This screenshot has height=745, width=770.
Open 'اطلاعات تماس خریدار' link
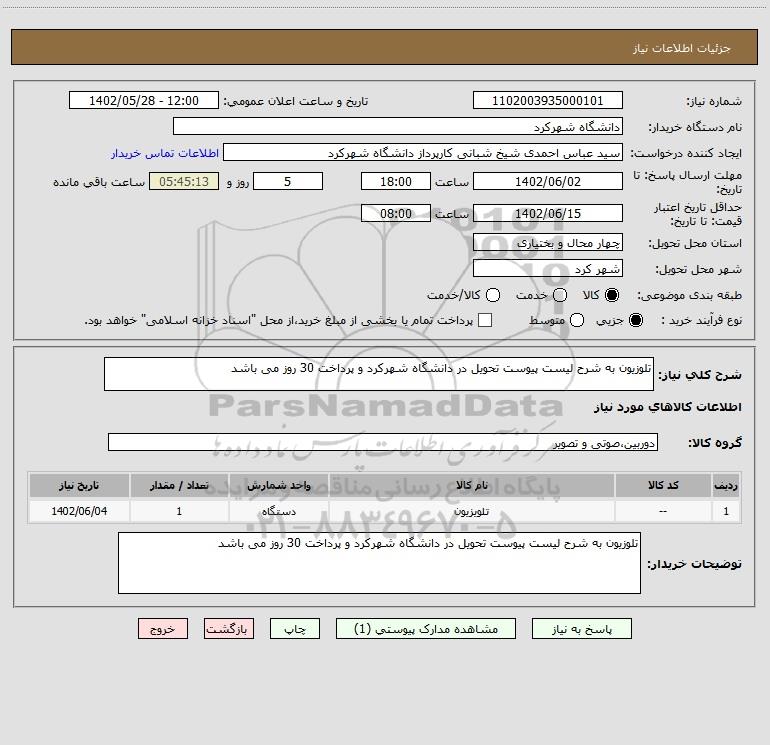165,153
